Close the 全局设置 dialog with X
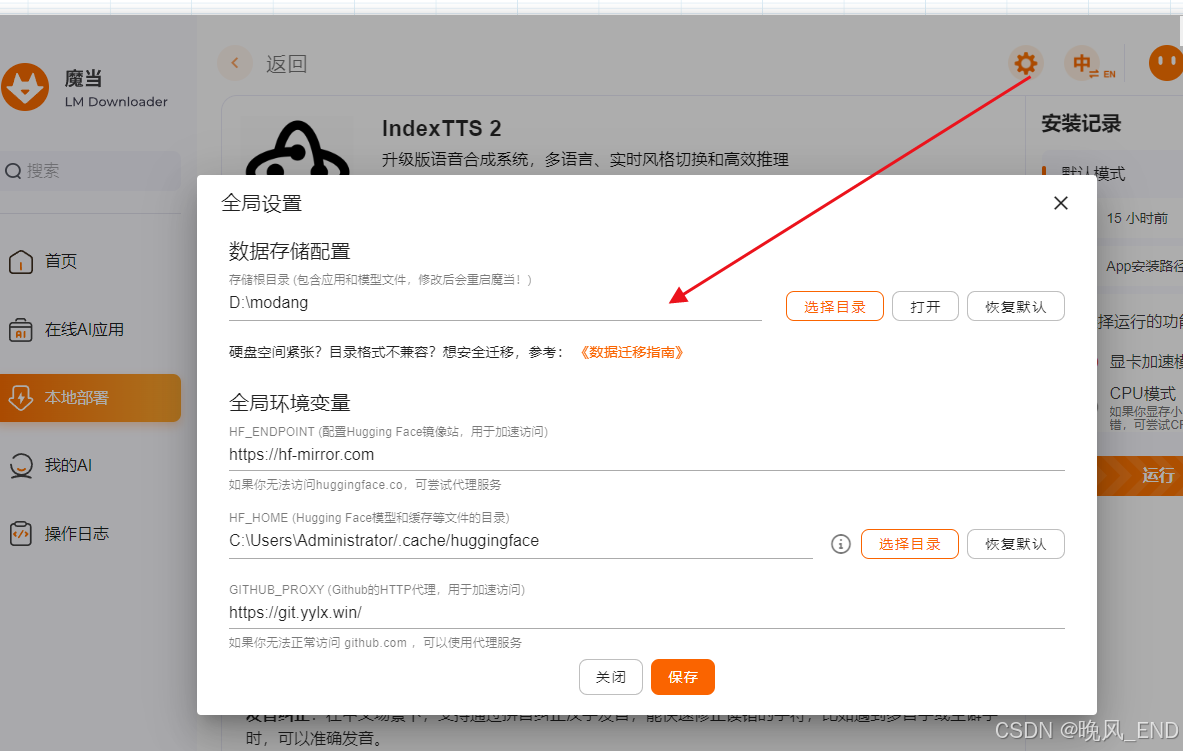The width and height of the screenshot is (1183, 751). pyautogui.click(x=1061, y=203)
